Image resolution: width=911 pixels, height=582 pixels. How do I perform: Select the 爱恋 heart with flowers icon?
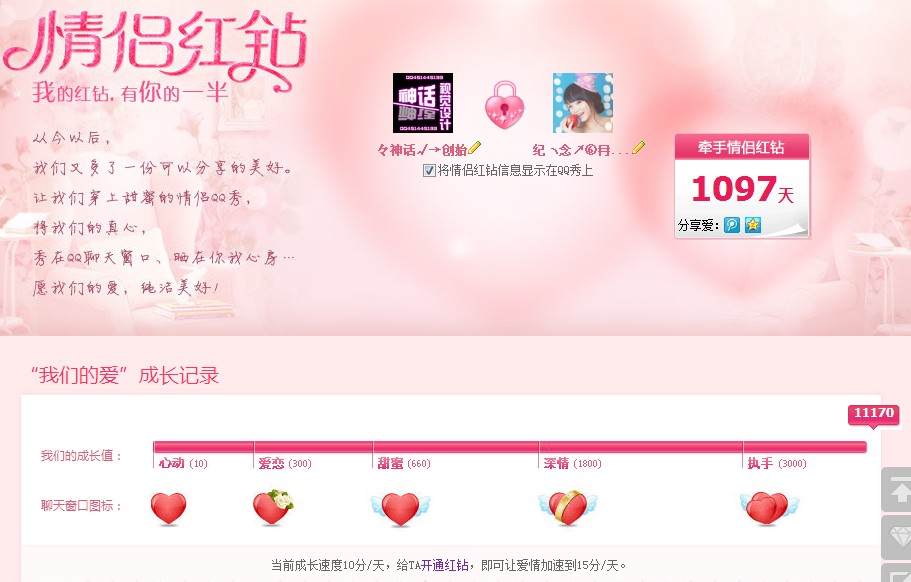point(273,507)
